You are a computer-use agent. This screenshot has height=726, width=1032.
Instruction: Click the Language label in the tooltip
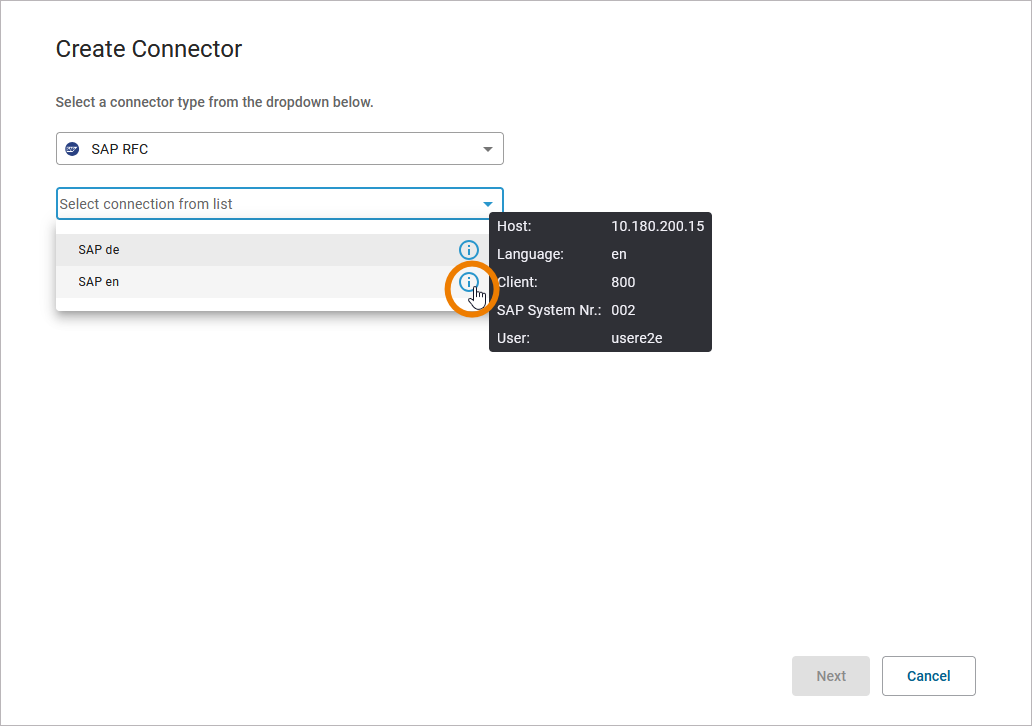(530, 254)
